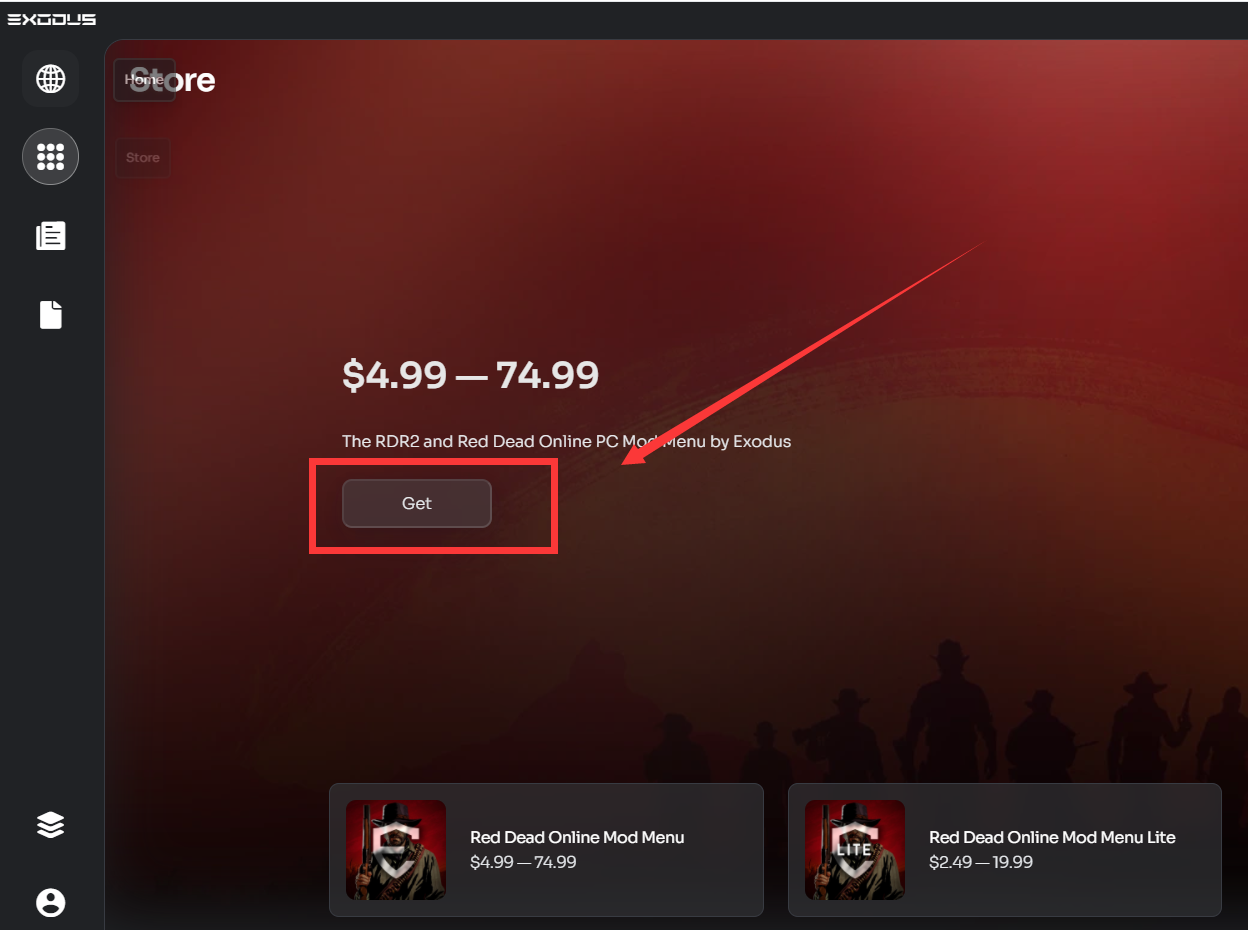Open the Red Dead Online Mod Menu card title
This screenshot has height=930, width=1248.
click(x=577, y=837)
